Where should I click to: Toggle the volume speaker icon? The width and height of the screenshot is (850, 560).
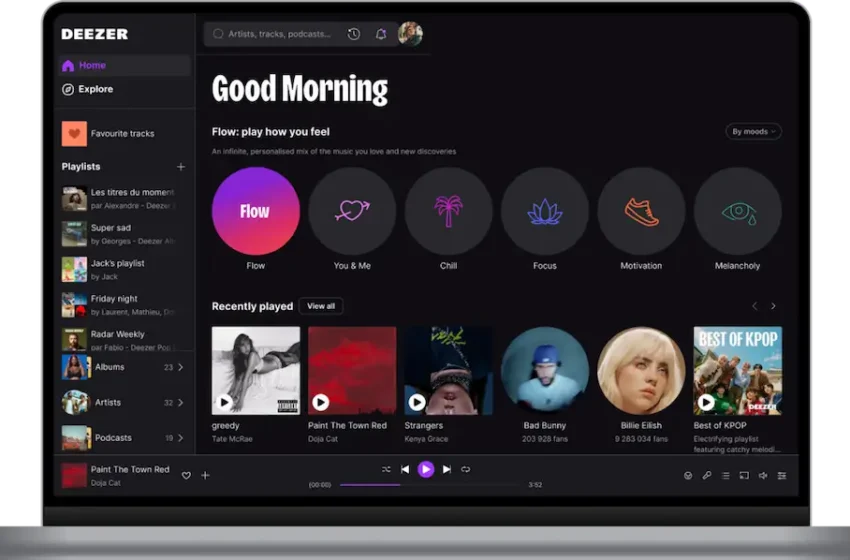(x=763, y=476)
